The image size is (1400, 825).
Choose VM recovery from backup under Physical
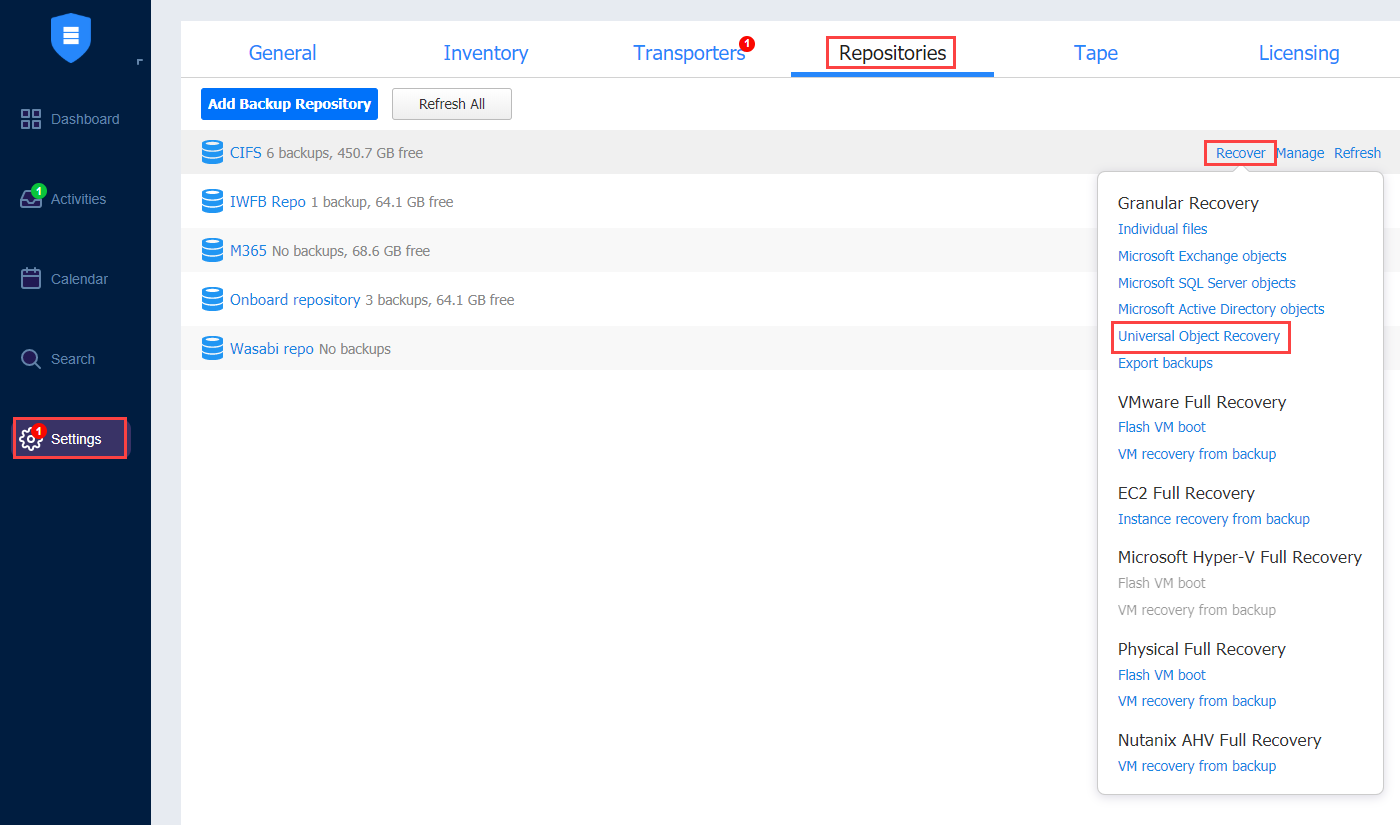tap(1197, 701)
